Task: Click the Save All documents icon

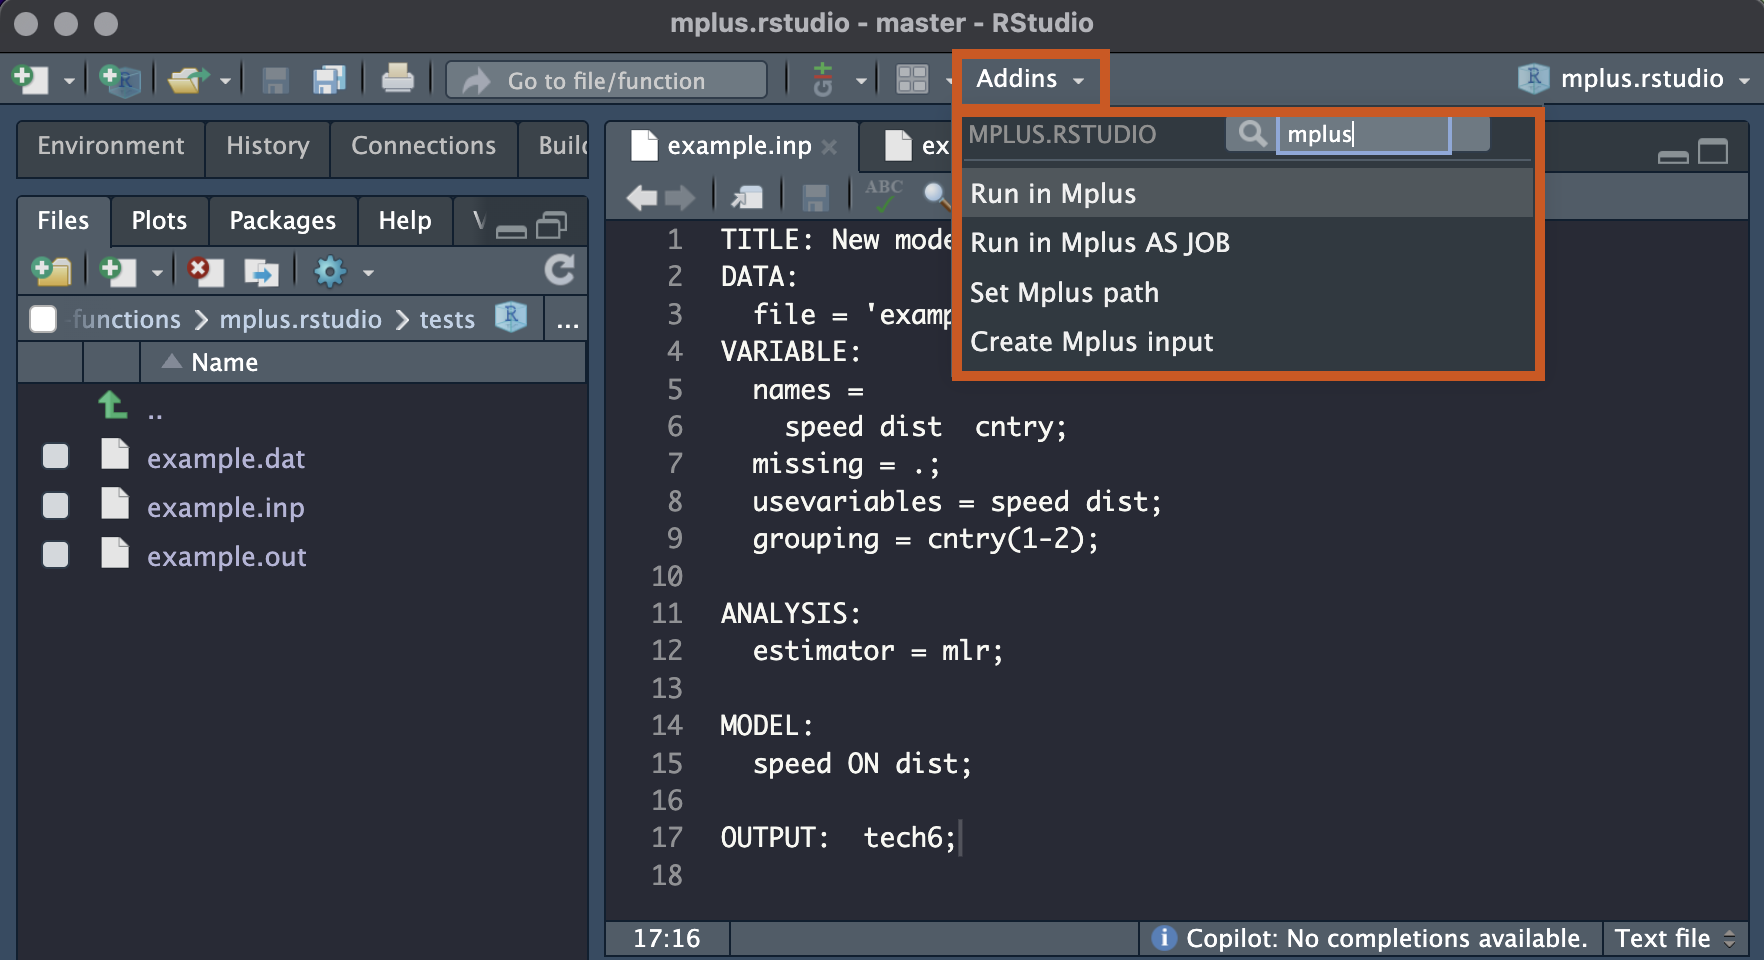Action: (328, 79)
